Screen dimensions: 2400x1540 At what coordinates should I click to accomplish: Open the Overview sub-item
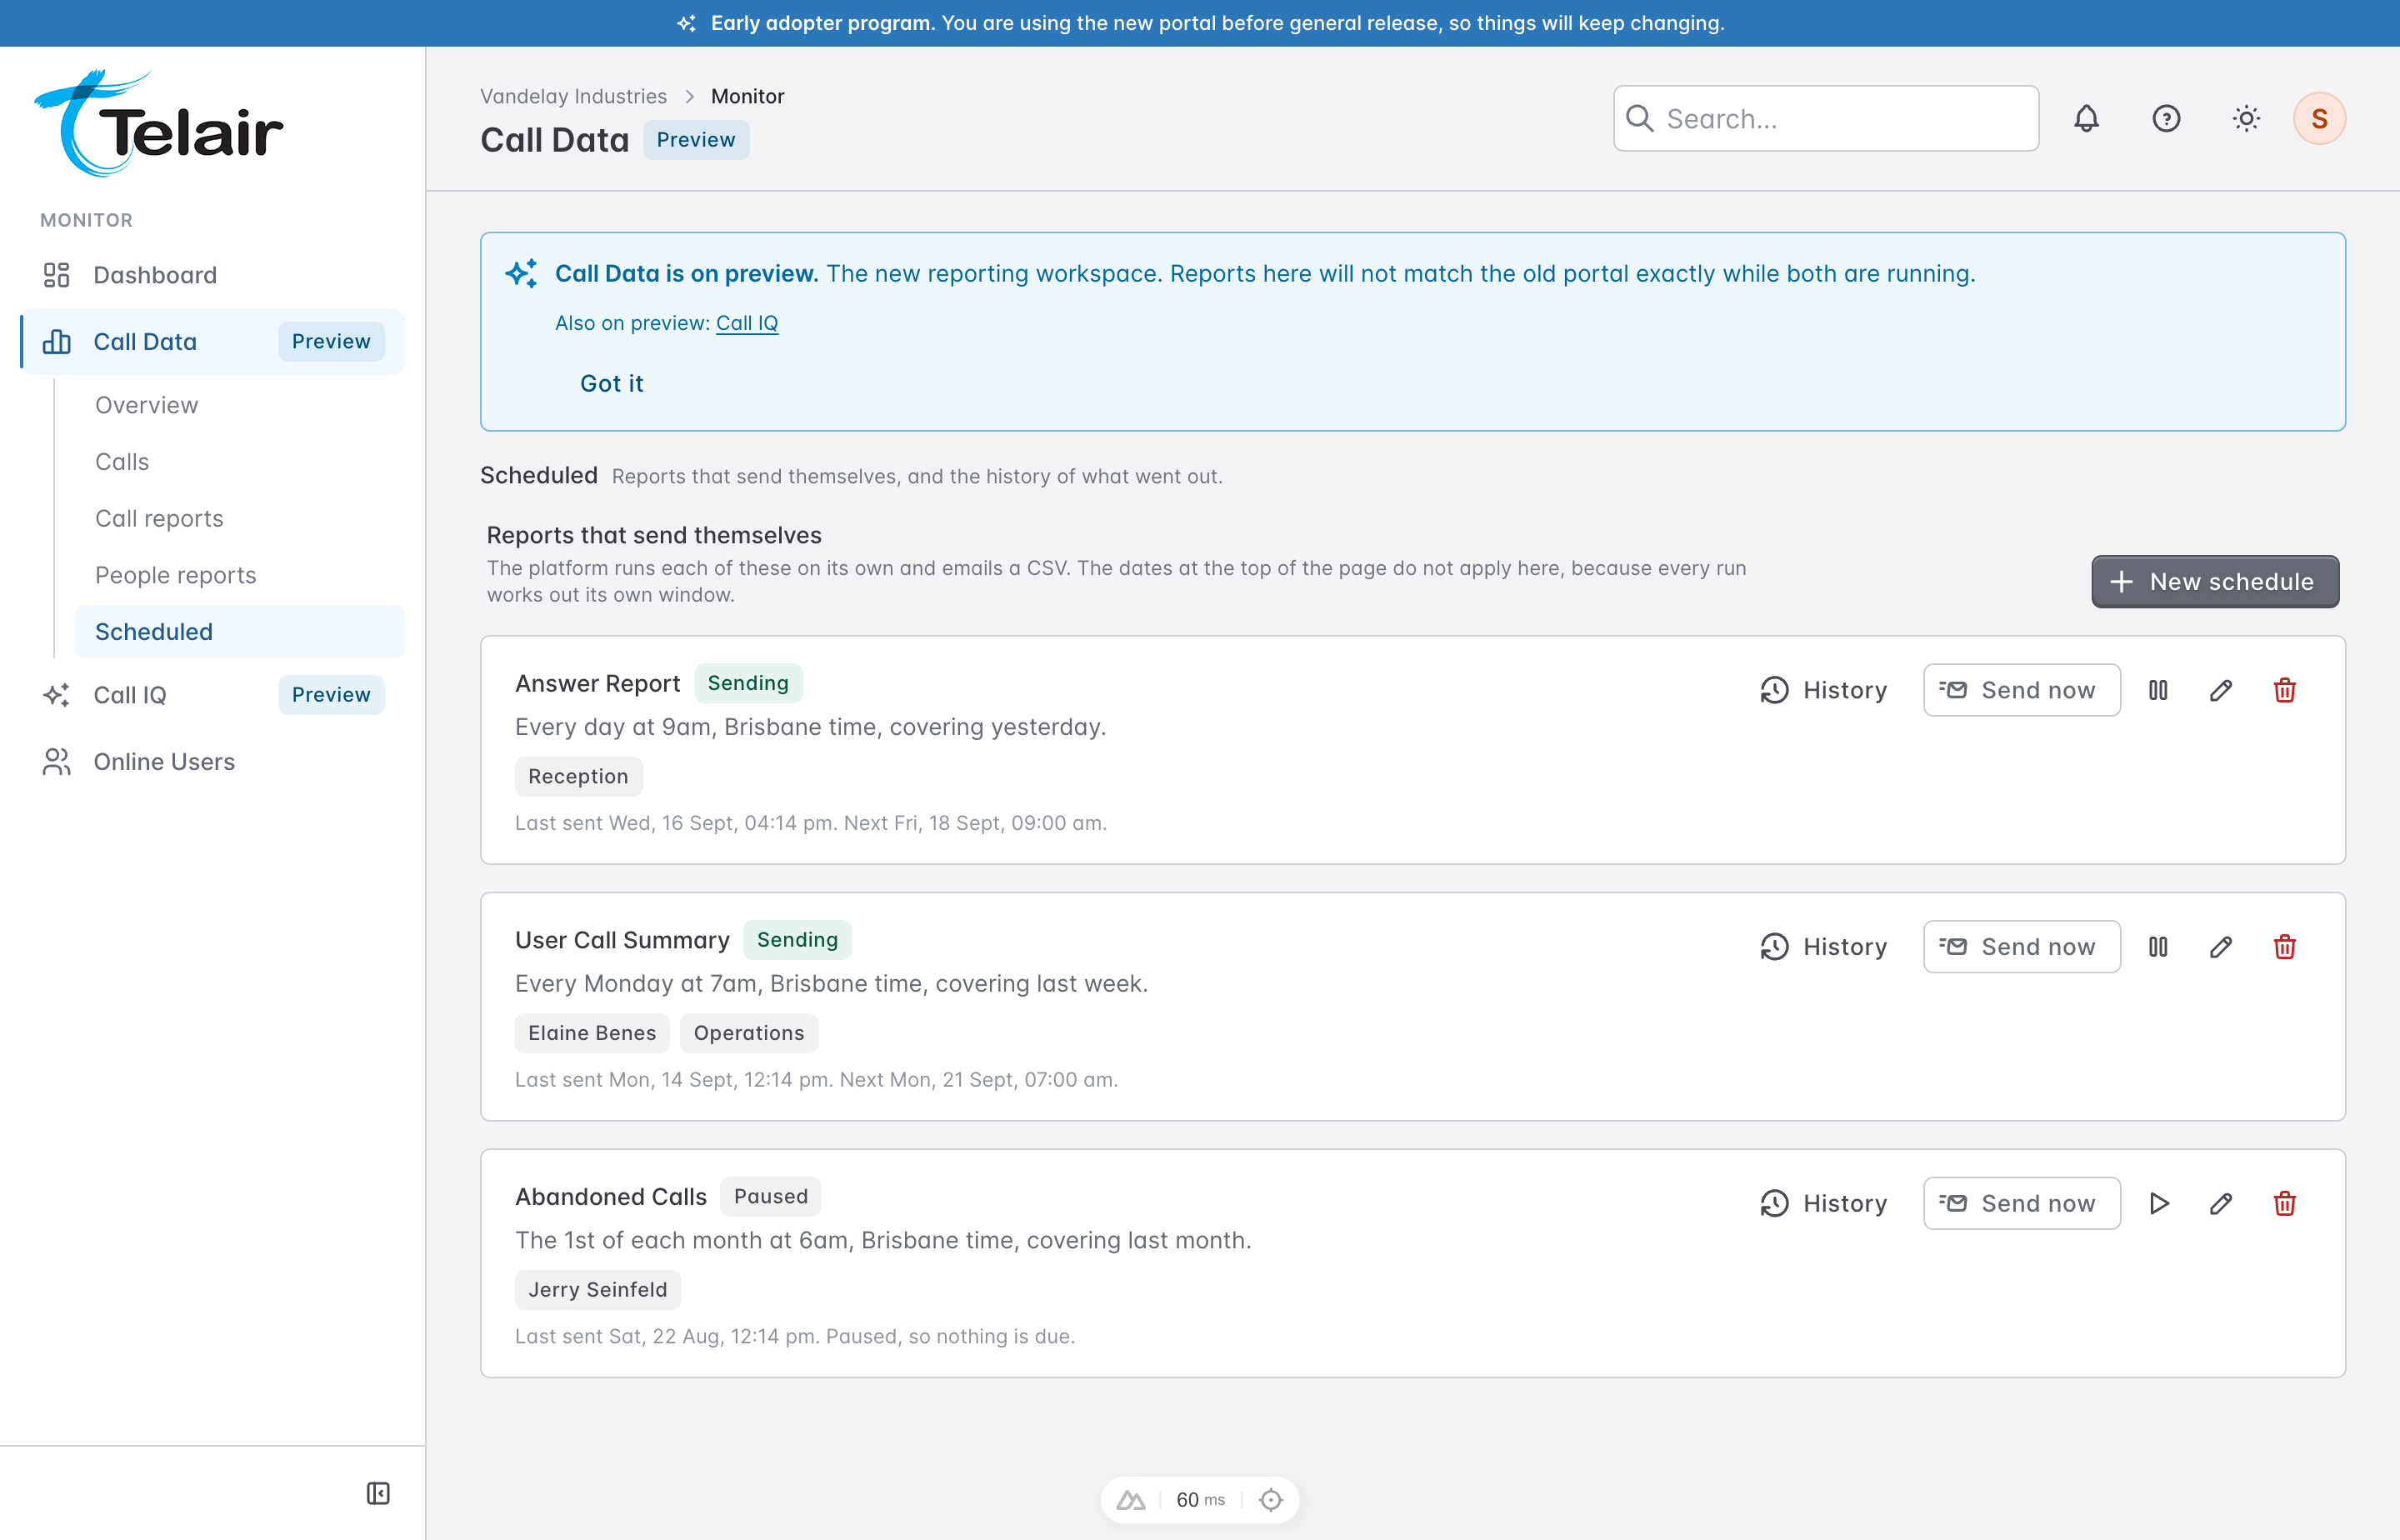coord(239,405)
